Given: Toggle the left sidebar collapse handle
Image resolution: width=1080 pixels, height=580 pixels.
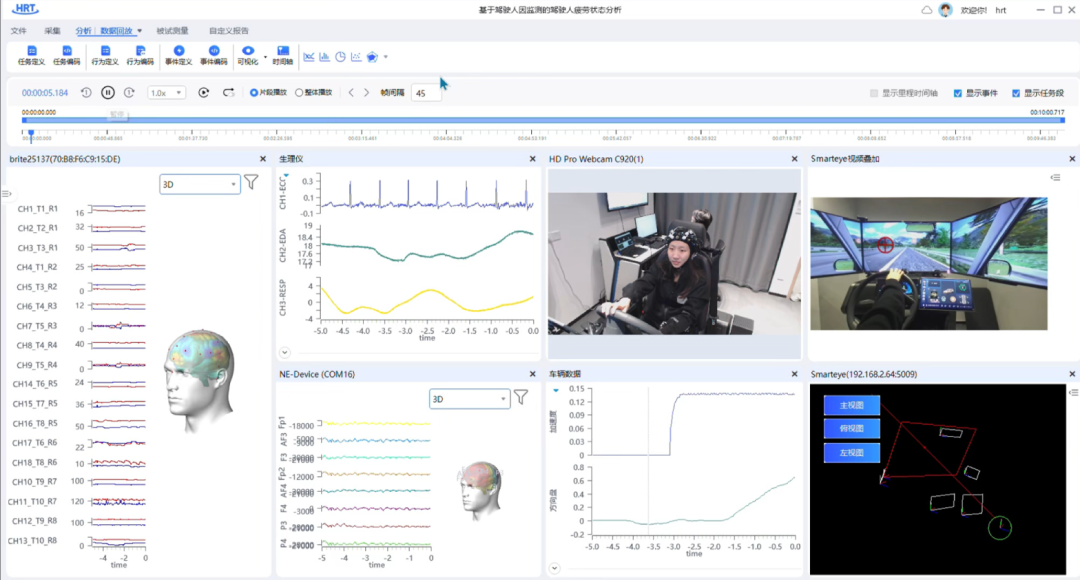Looking at the screenshot, I should click(6, 194).
